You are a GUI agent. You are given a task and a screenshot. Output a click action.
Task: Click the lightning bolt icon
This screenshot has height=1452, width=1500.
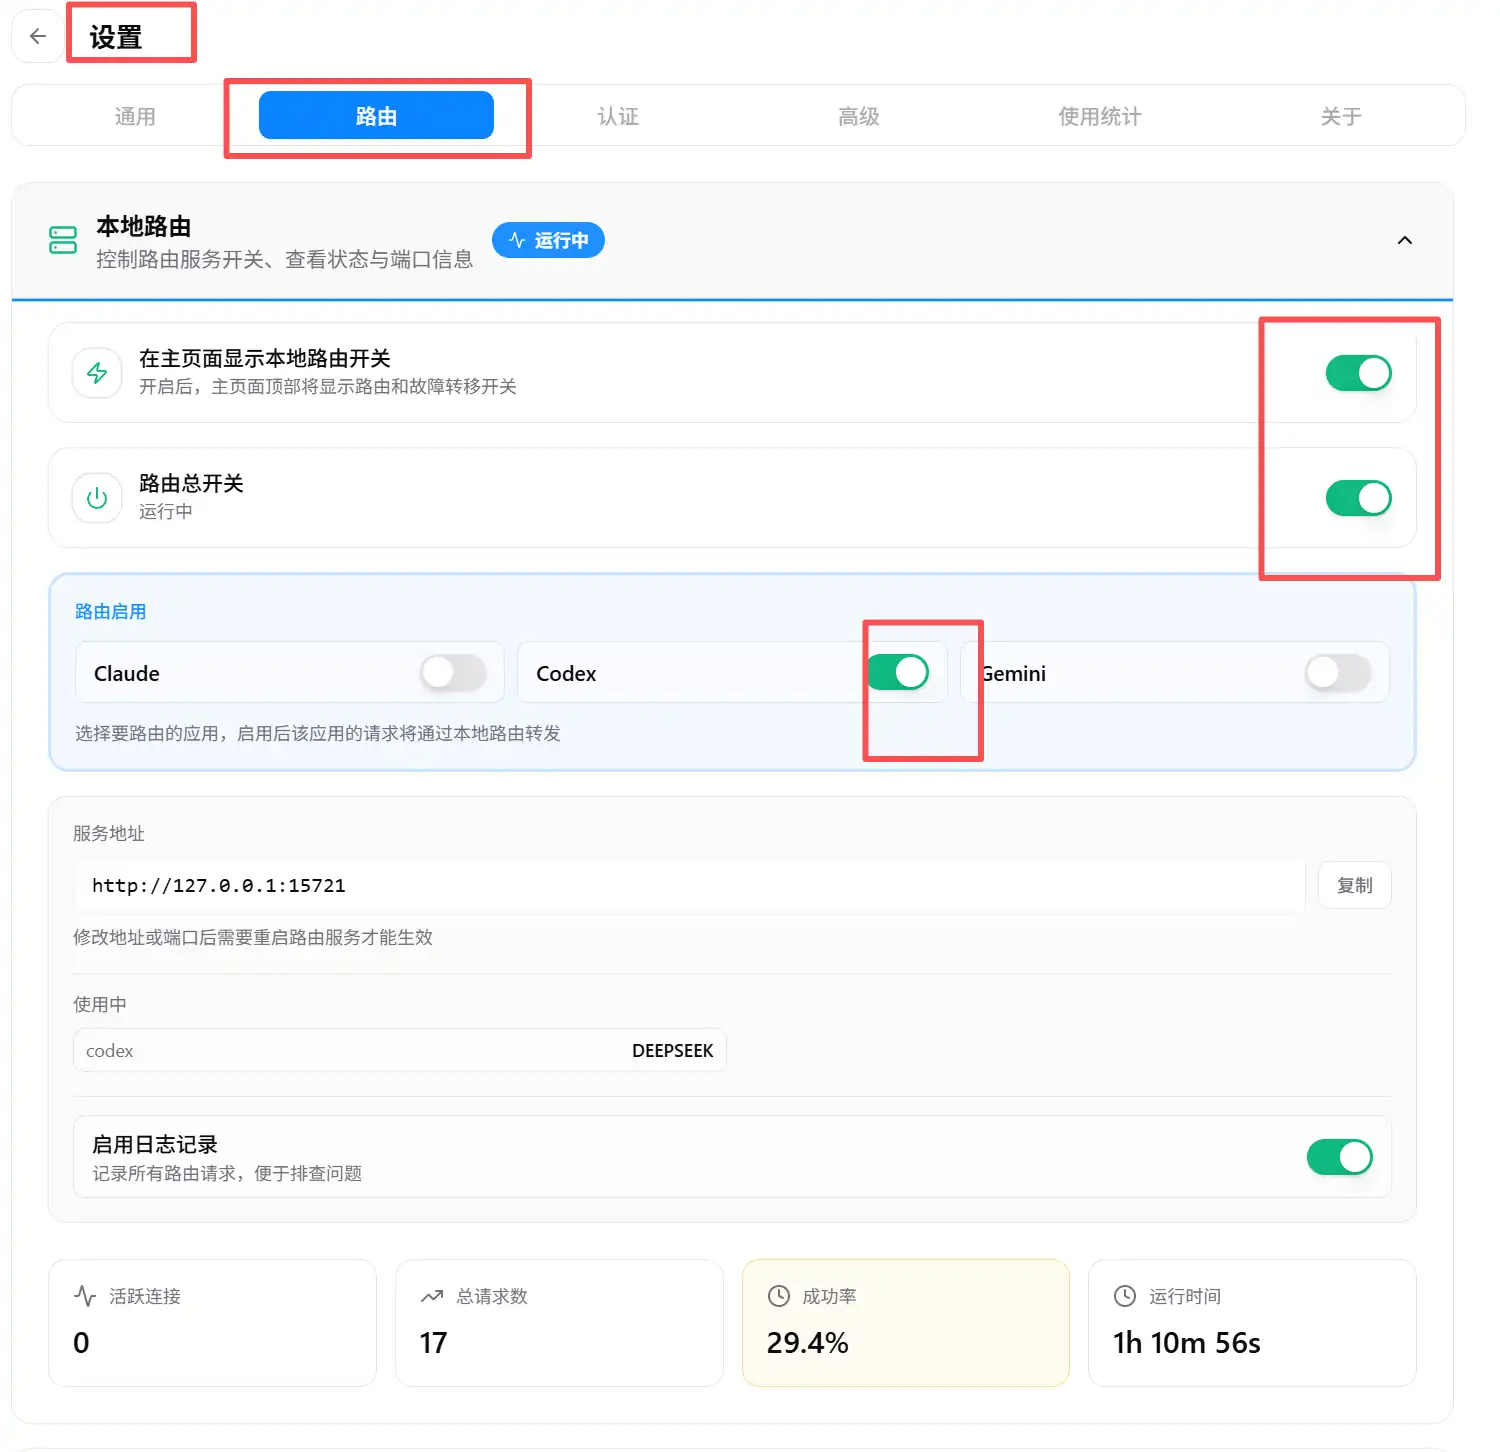[x=97, y=373]
